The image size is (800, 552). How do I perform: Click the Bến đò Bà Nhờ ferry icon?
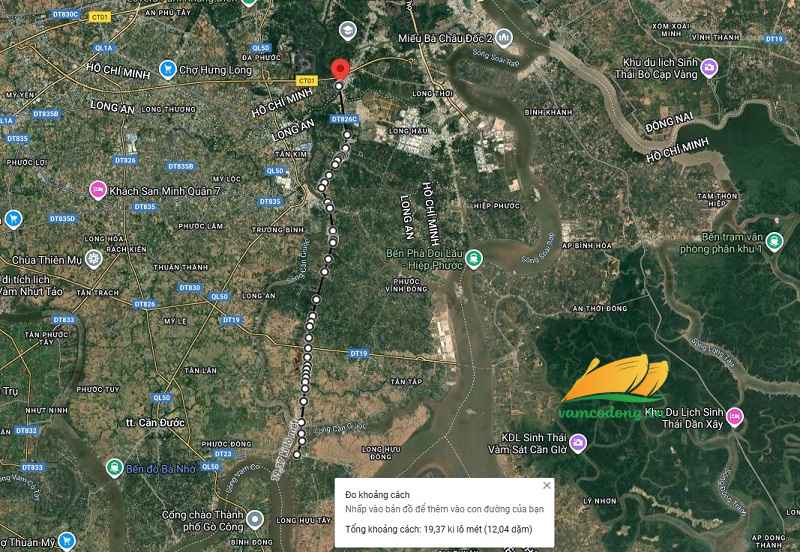tap(115, 468)
